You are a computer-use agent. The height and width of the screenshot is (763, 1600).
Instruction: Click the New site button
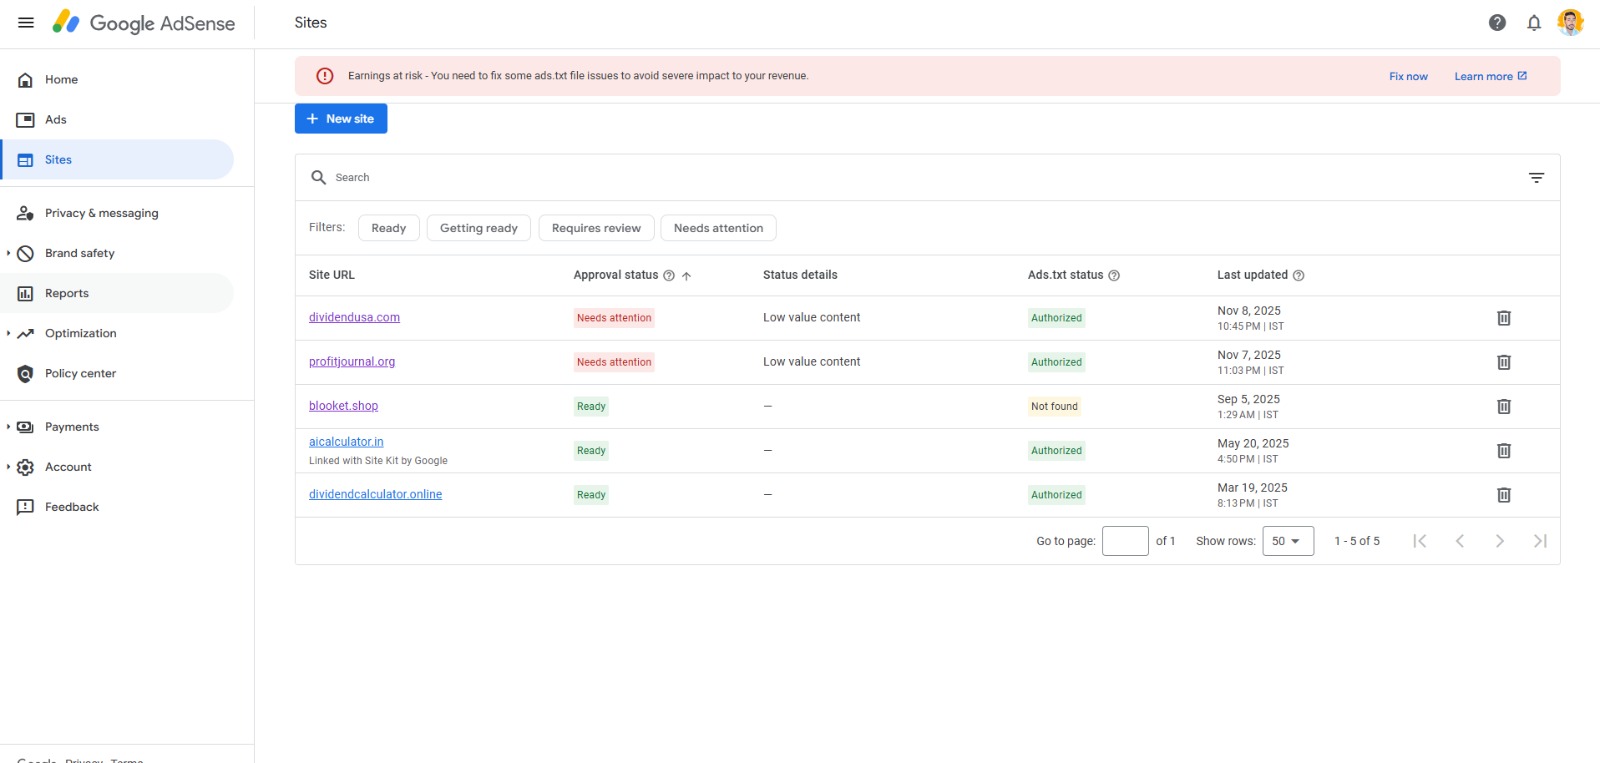point(341,119)
